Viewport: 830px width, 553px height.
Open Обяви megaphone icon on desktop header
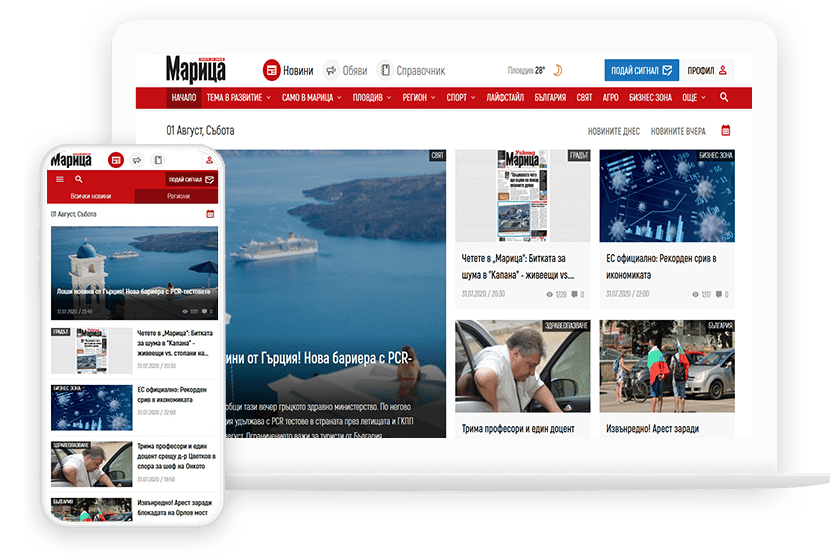click(x=331, y=70)
